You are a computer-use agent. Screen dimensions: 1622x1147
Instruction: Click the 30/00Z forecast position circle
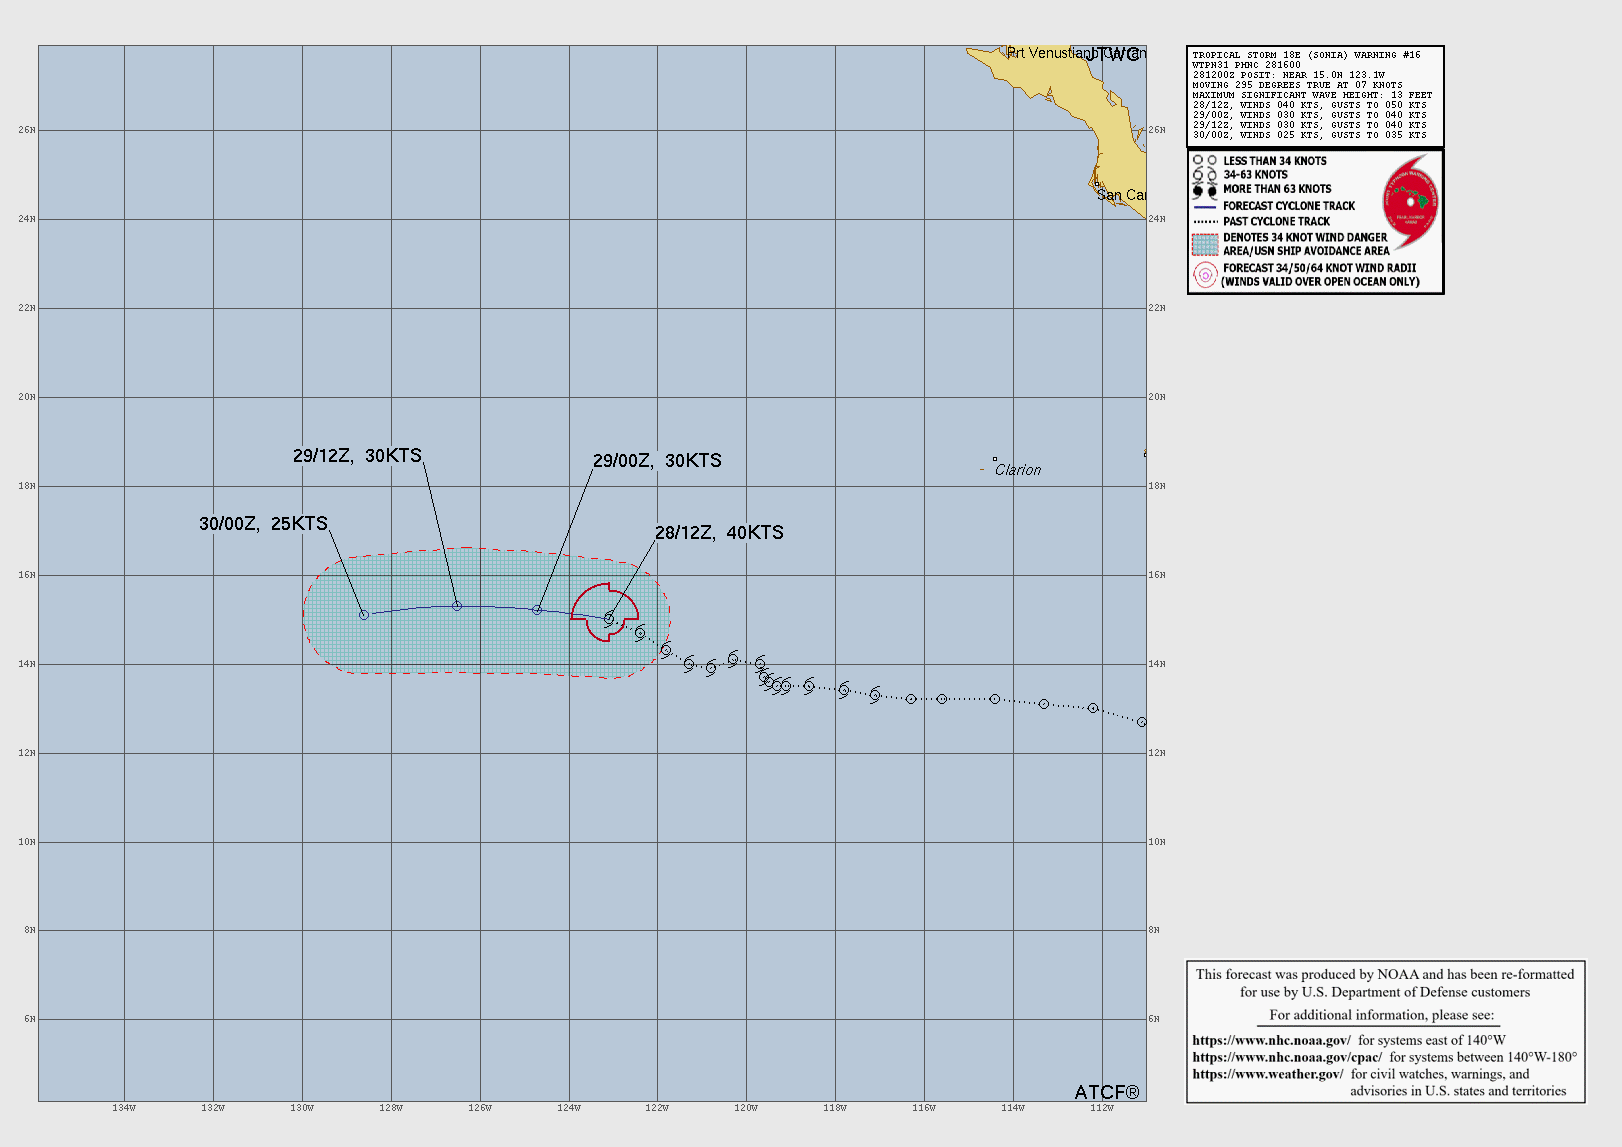point(364,615)
